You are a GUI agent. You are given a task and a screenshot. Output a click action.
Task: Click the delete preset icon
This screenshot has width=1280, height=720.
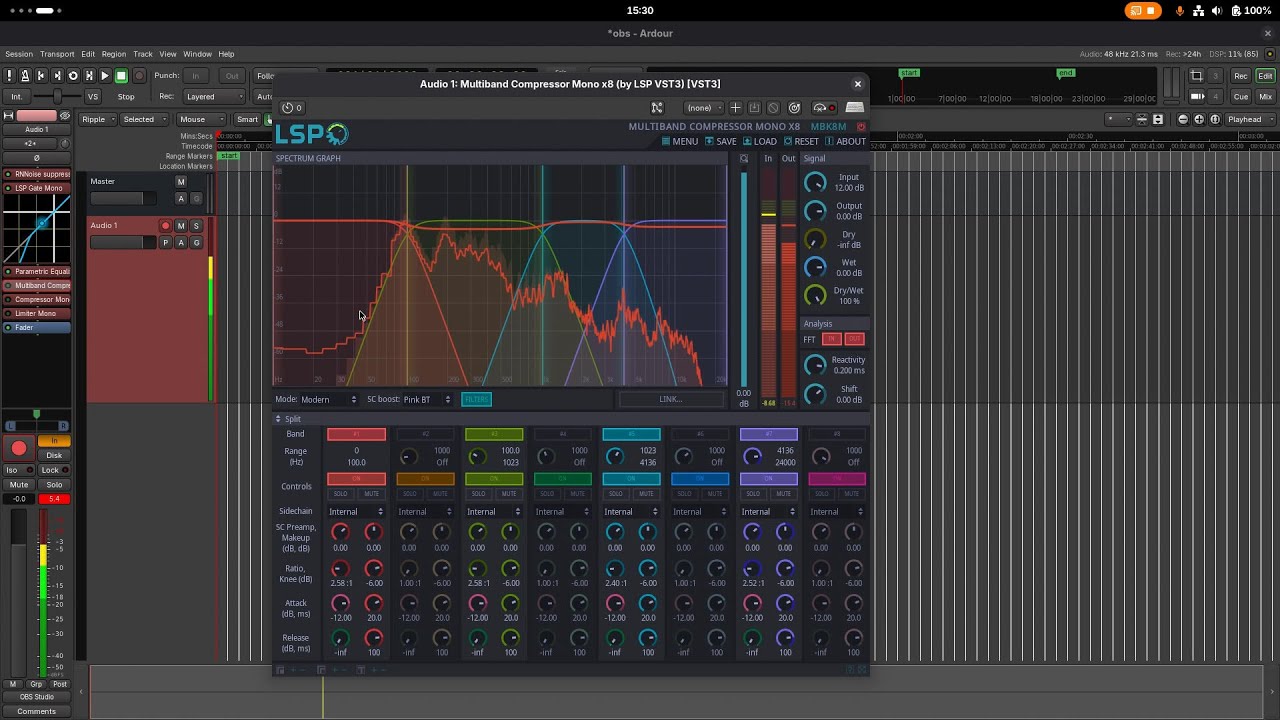773,108
